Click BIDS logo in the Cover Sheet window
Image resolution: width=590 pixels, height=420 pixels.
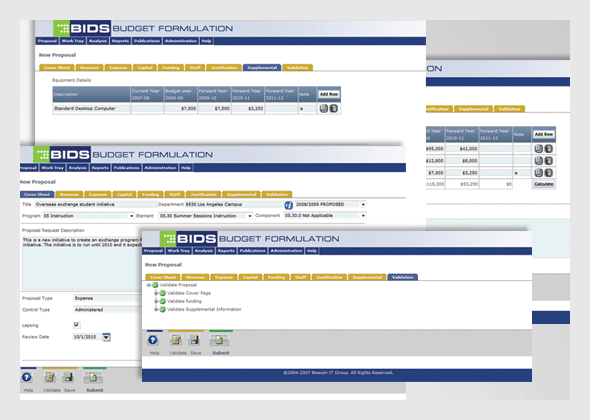click(62, 154)
